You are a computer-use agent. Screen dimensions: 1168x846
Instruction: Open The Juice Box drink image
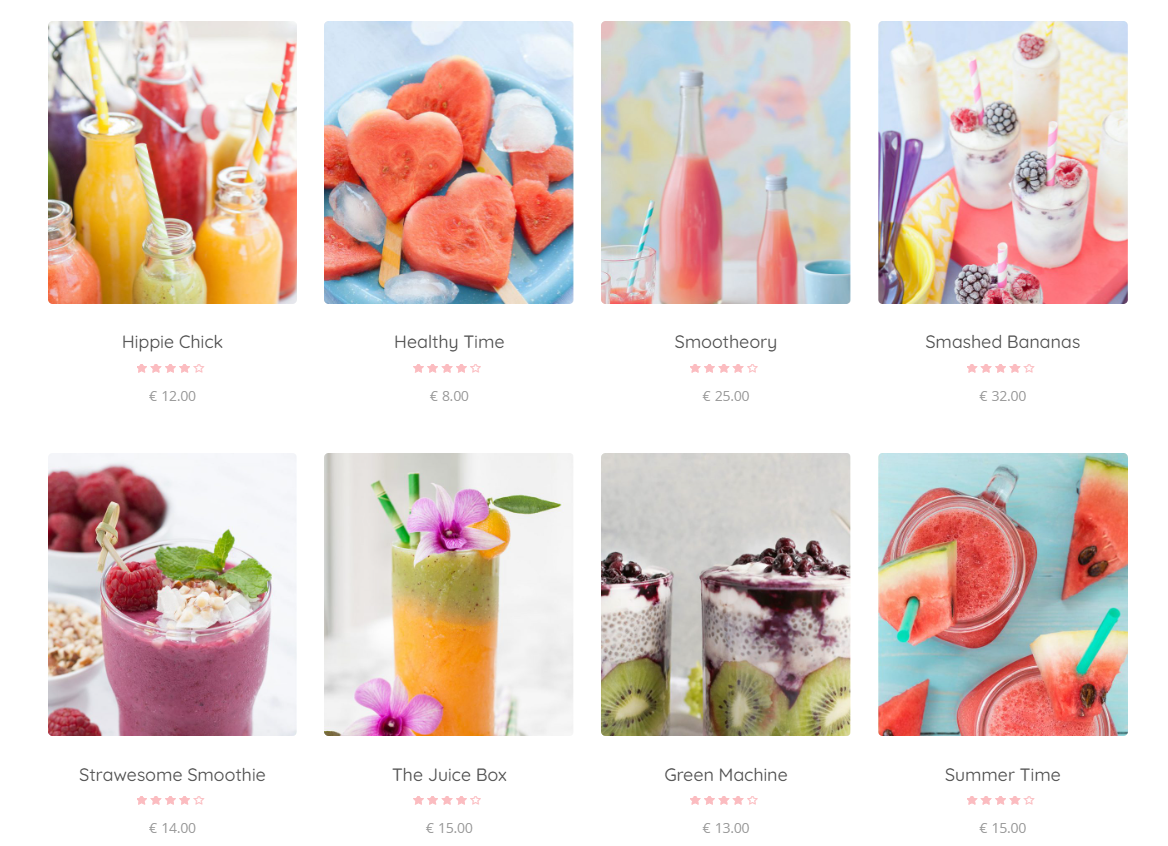pyautogui.click(x=448, y=594)
